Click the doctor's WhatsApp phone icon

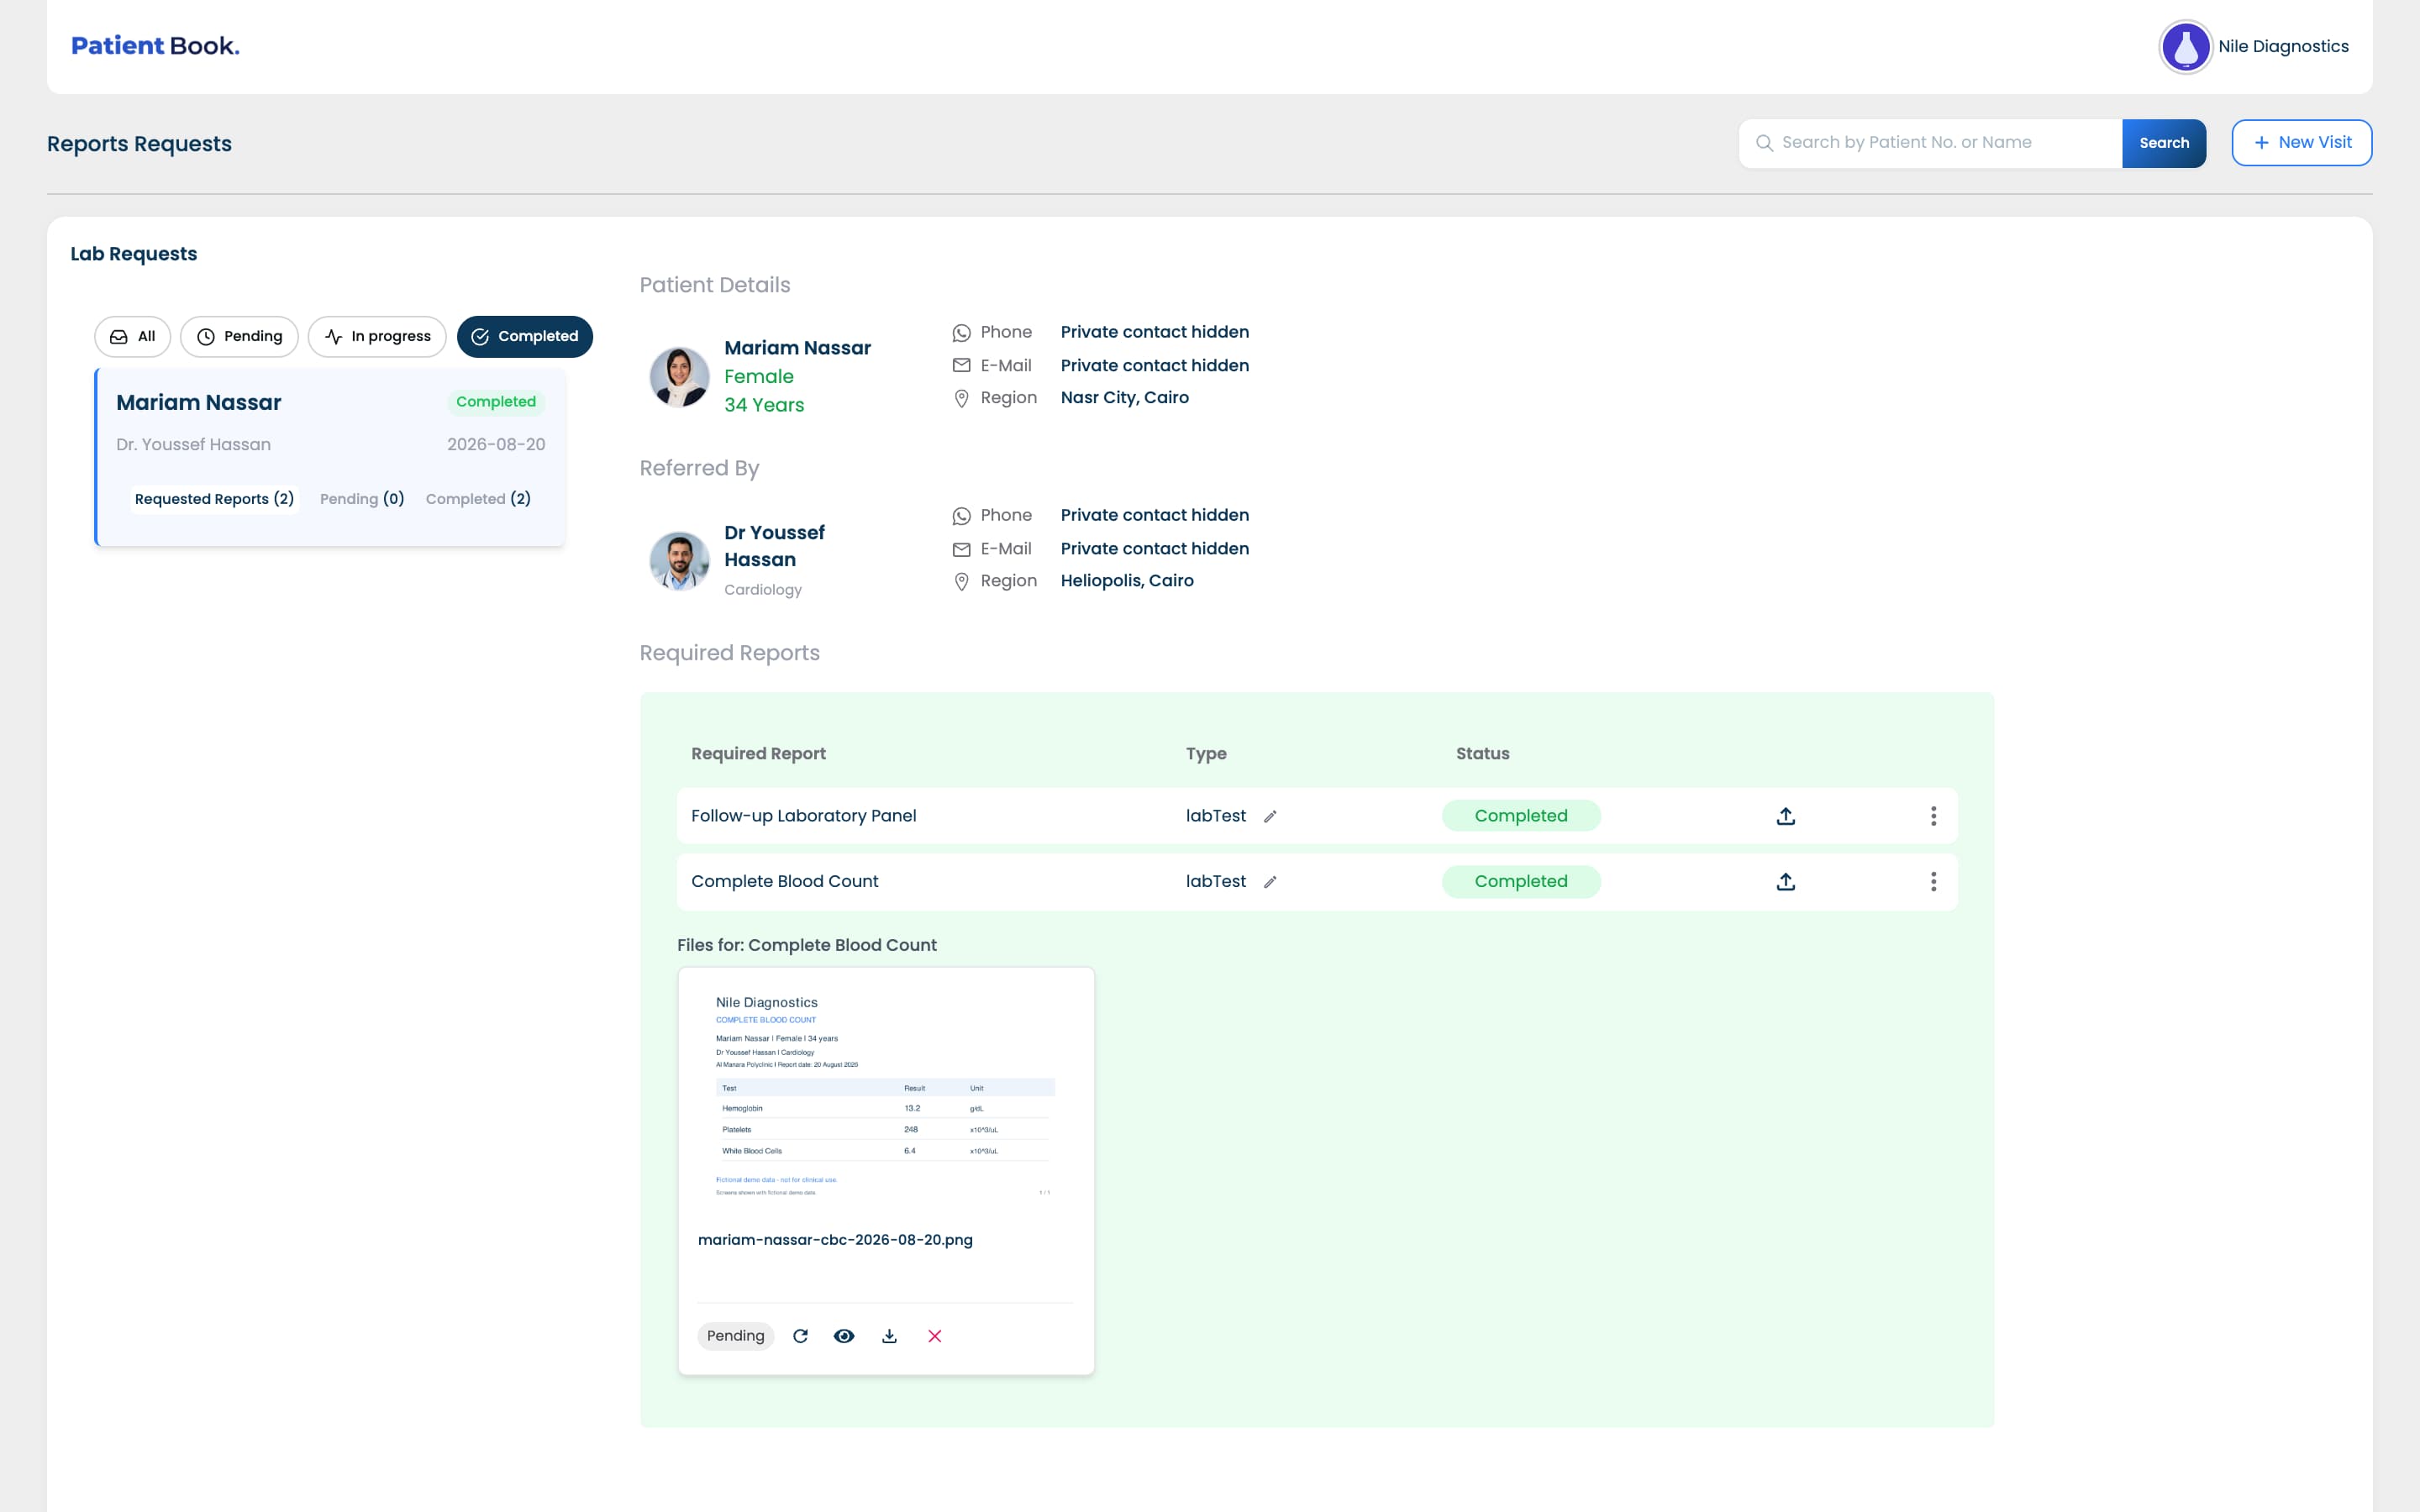tap(961, 516)
